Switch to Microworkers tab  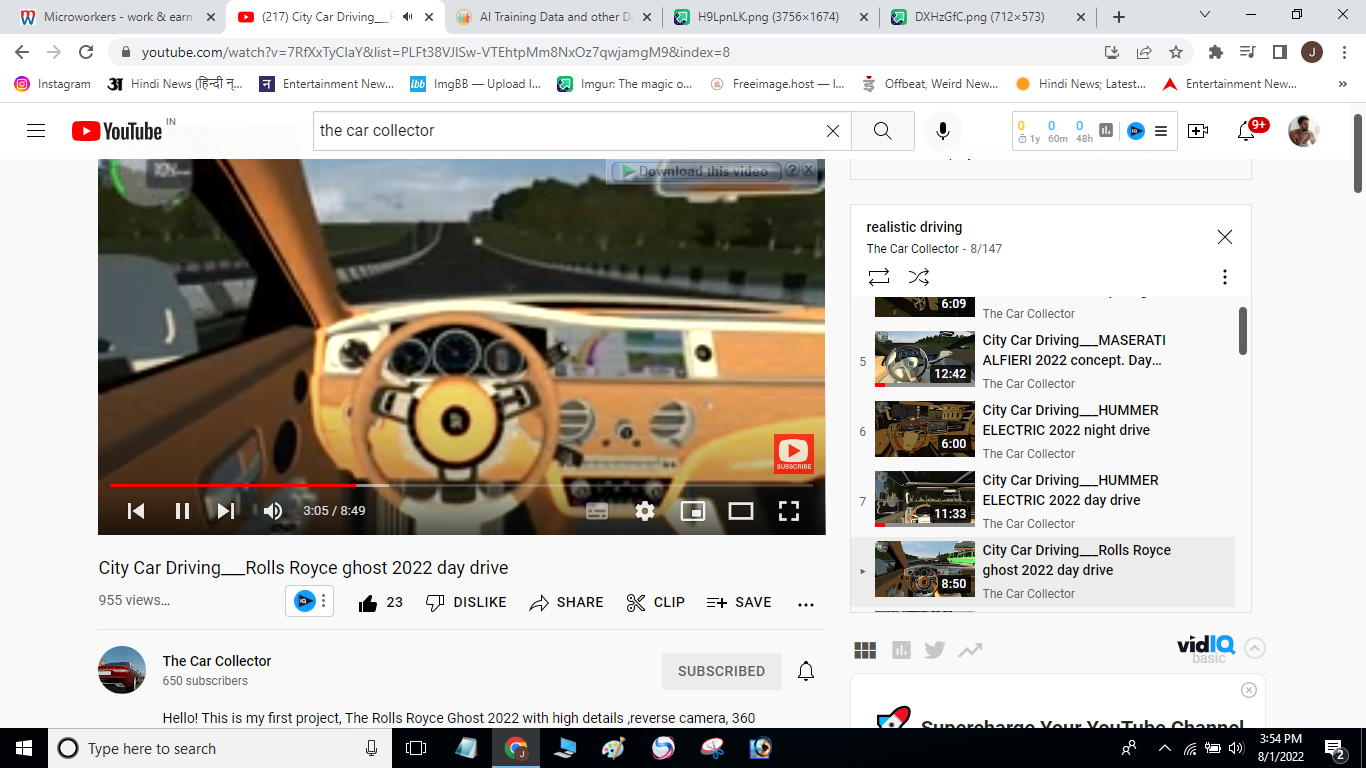click(x=116, y=17)
